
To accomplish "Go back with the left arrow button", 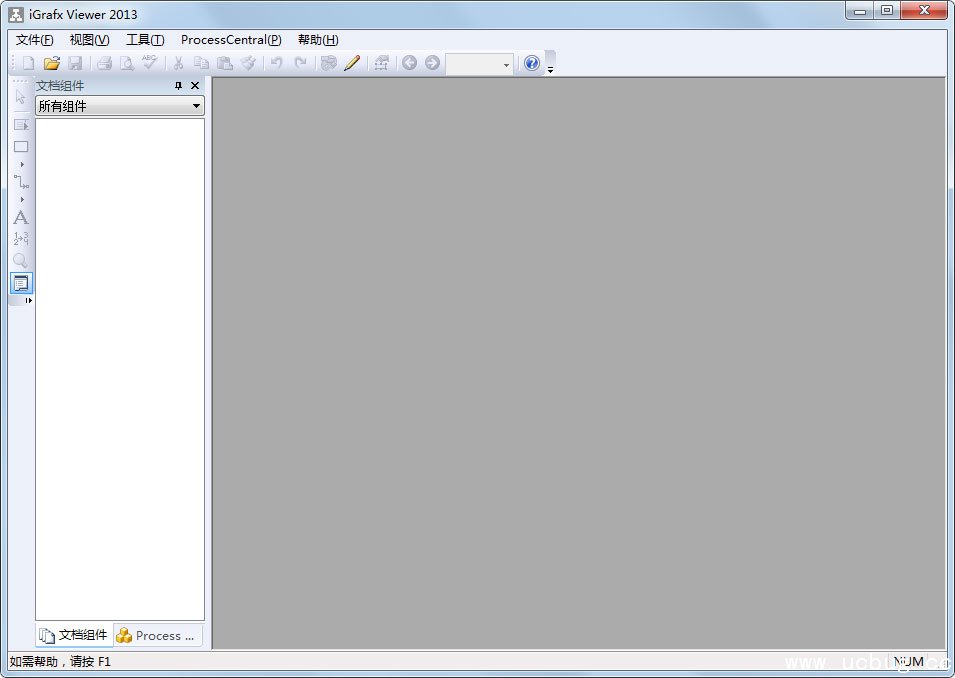I will tap(409, 63).
